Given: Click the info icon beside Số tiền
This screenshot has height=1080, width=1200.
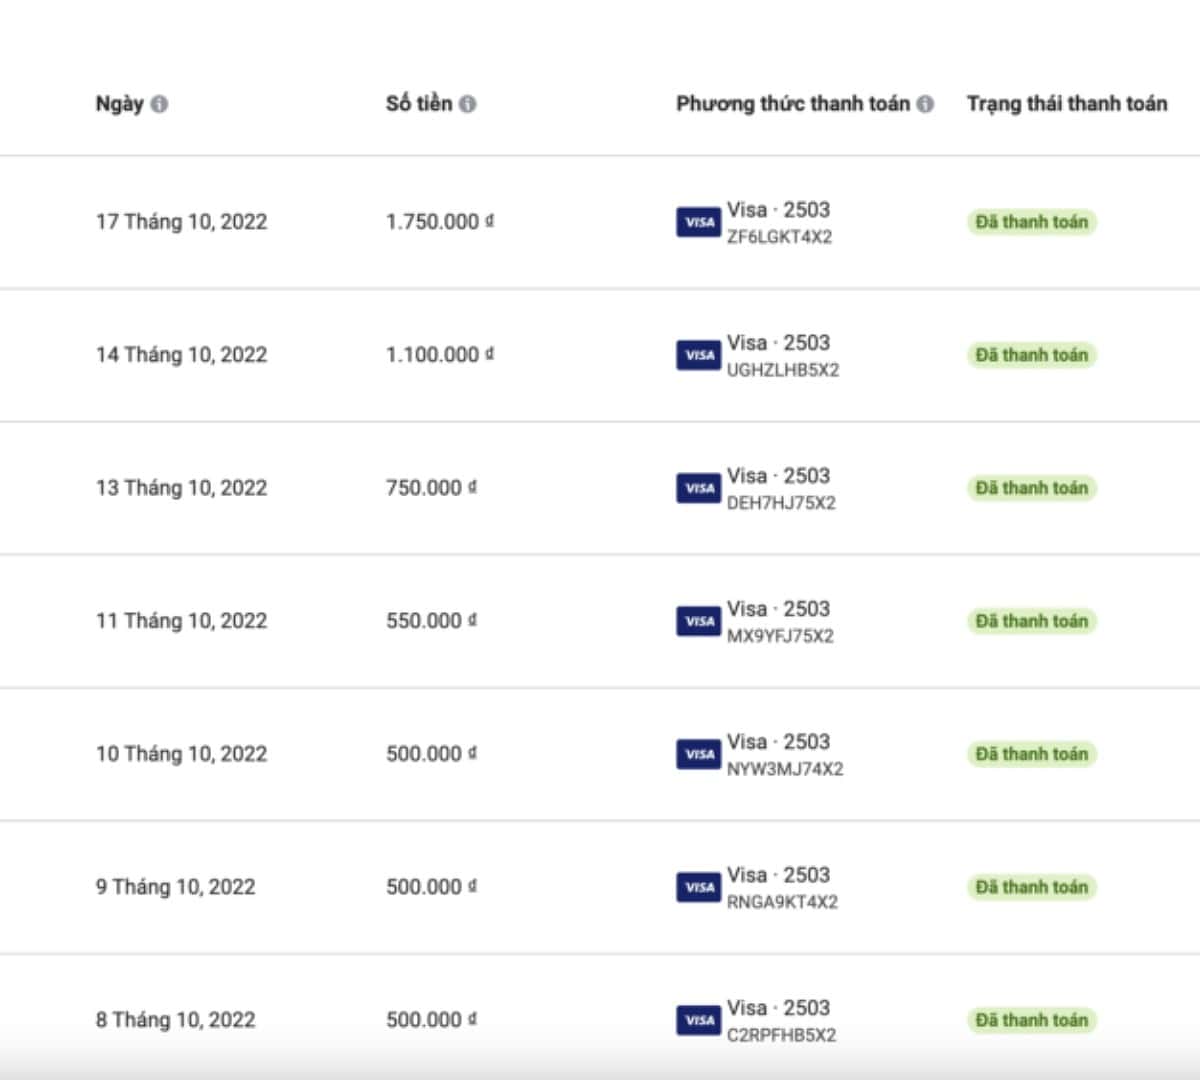Looking at the screenshot, I should click(x=468, y=104).
